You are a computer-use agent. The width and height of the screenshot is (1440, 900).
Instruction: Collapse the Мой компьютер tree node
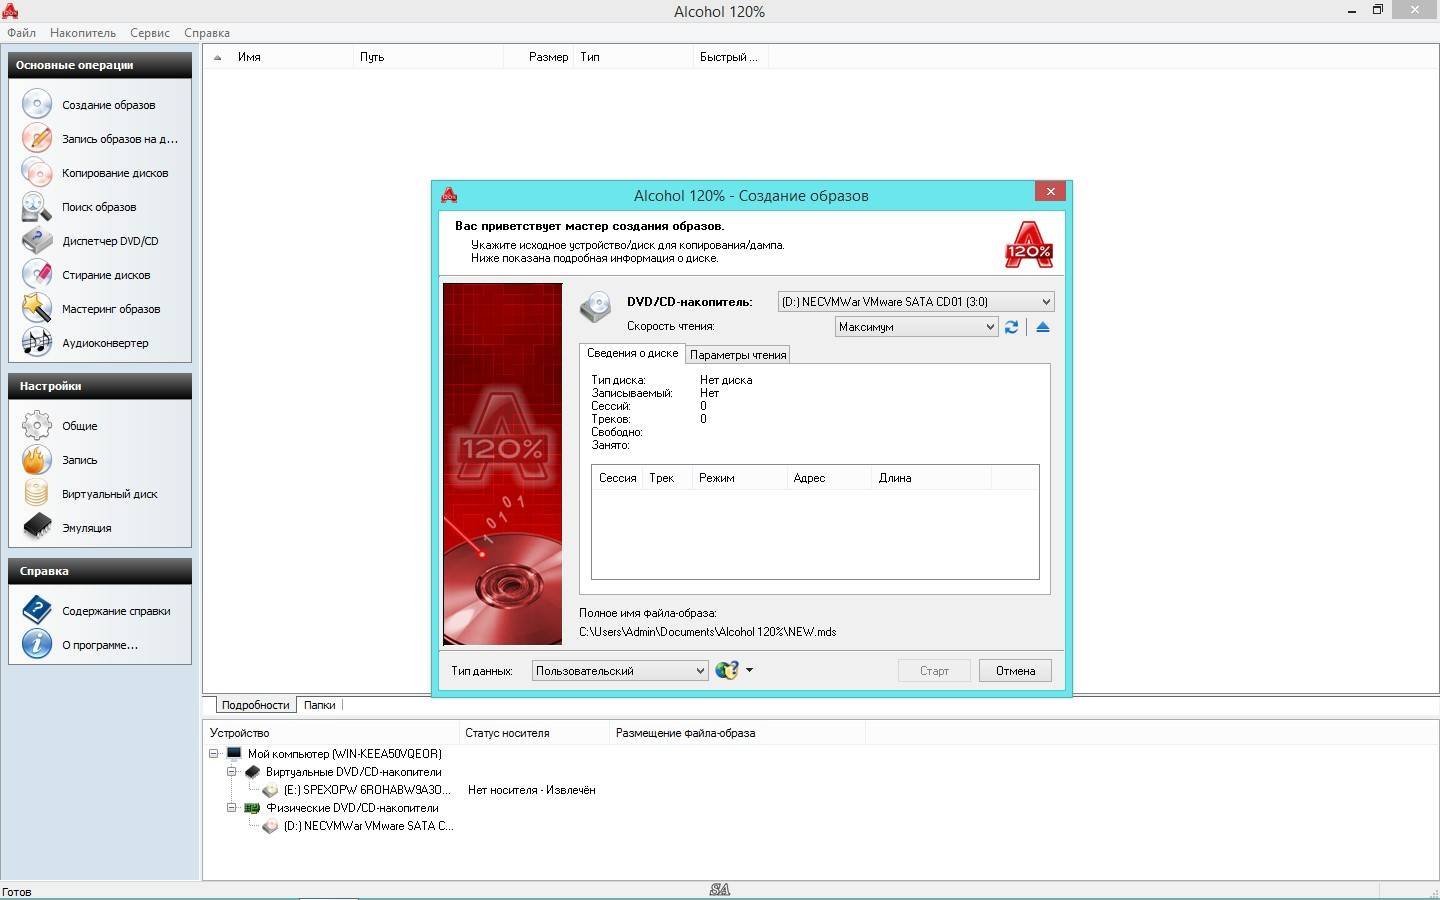click(x=214, y=753)
